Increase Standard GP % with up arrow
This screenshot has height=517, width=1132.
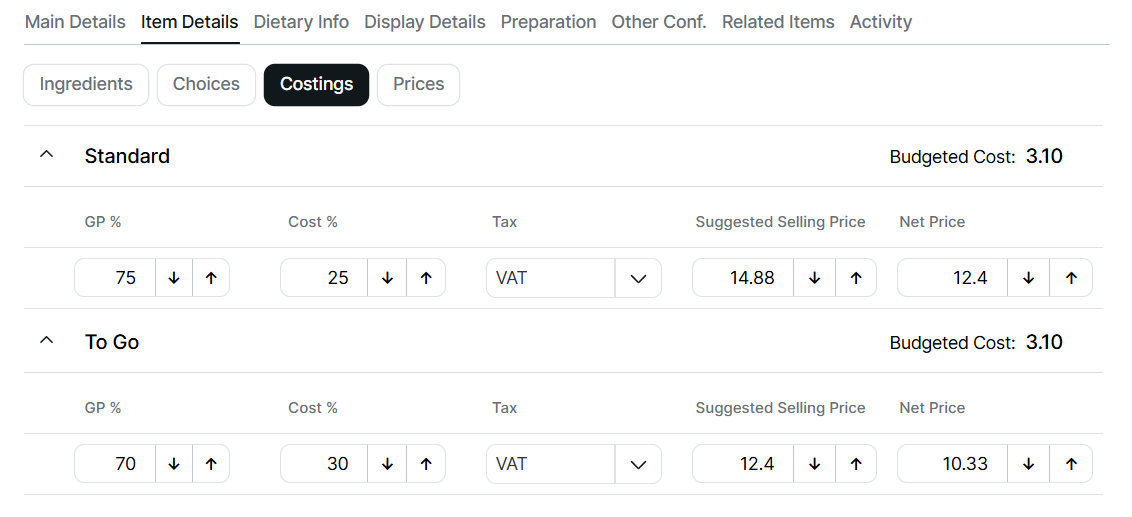(x=211, y=278)
